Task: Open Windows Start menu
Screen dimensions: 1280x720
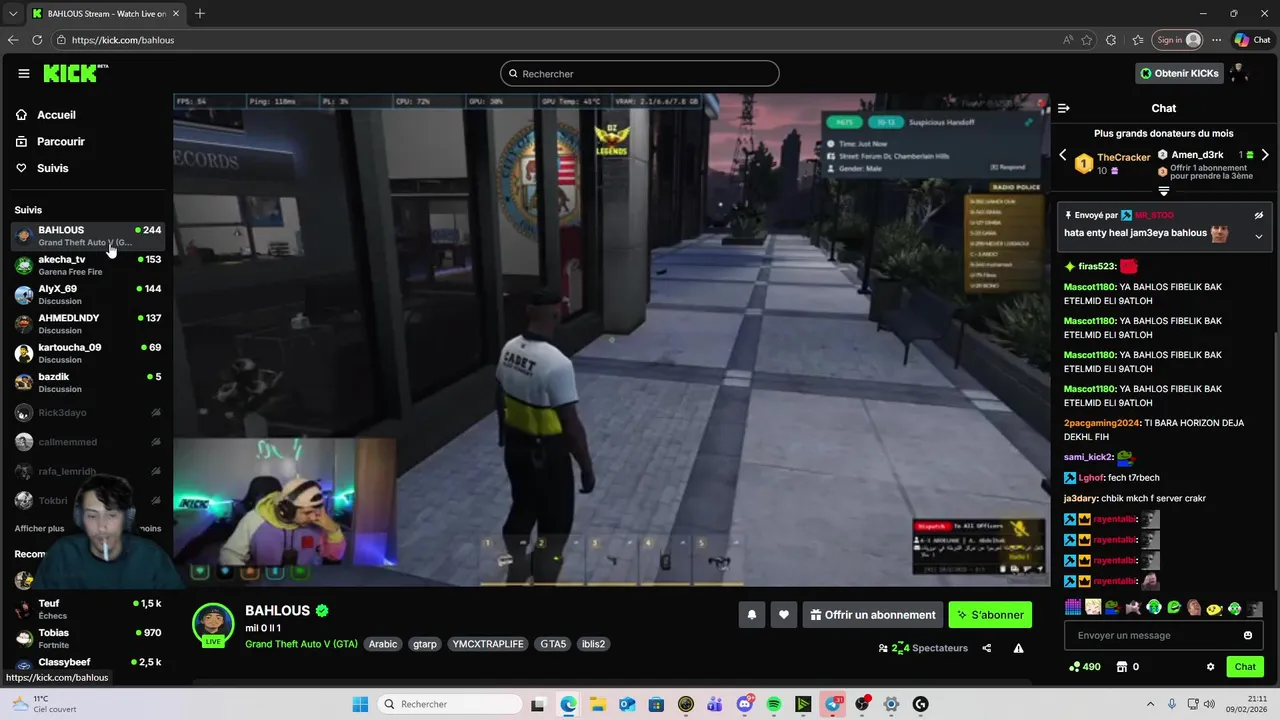Action: point(360,704)
